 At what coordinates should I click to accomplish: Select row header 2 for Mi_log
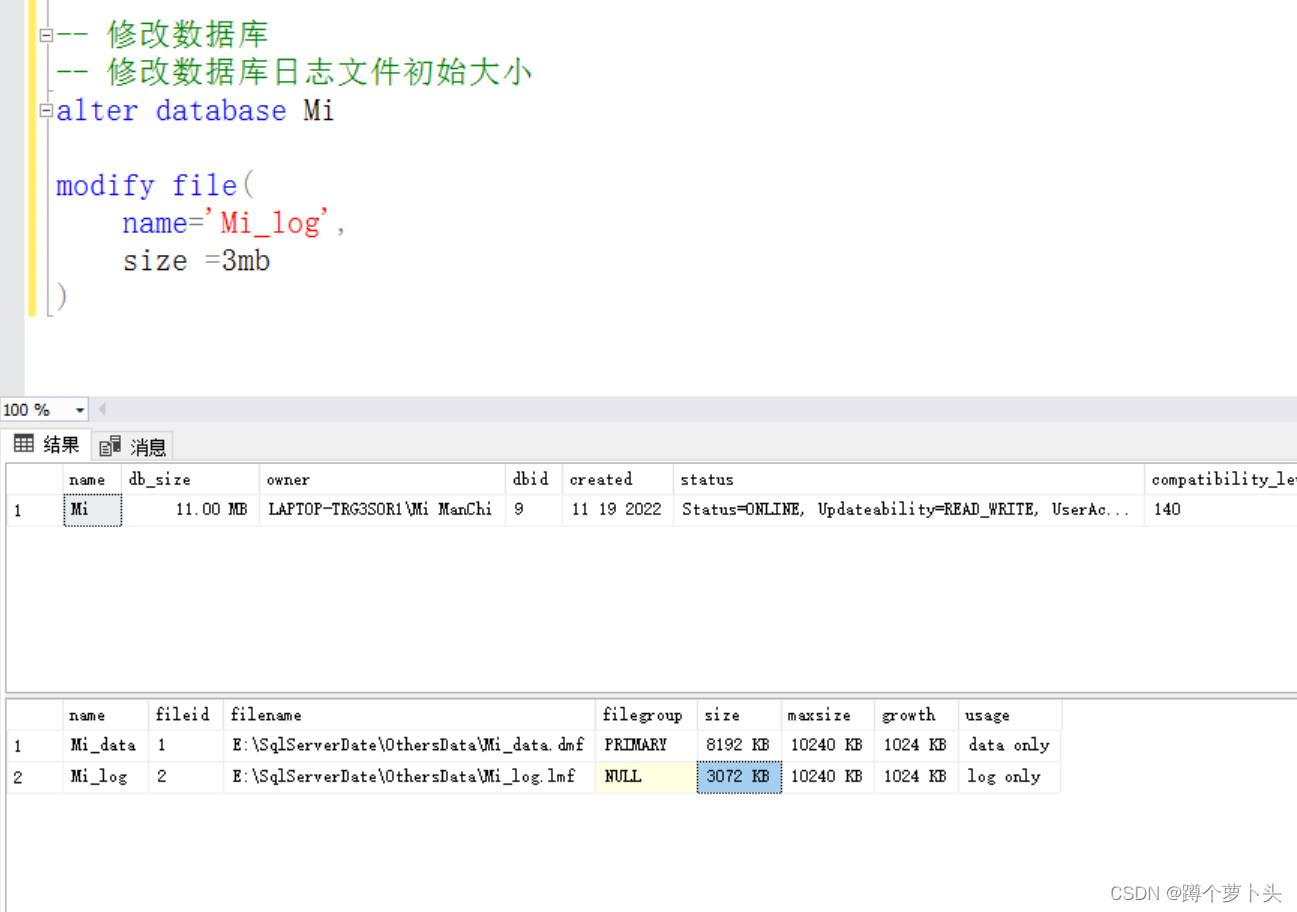(x=34, y=777)
